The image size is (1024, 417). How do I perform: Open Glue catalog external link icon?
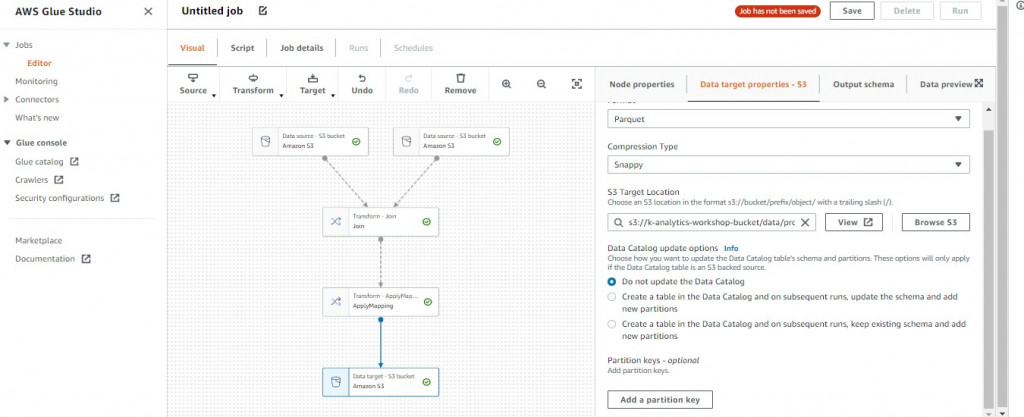tap(74, 161)
